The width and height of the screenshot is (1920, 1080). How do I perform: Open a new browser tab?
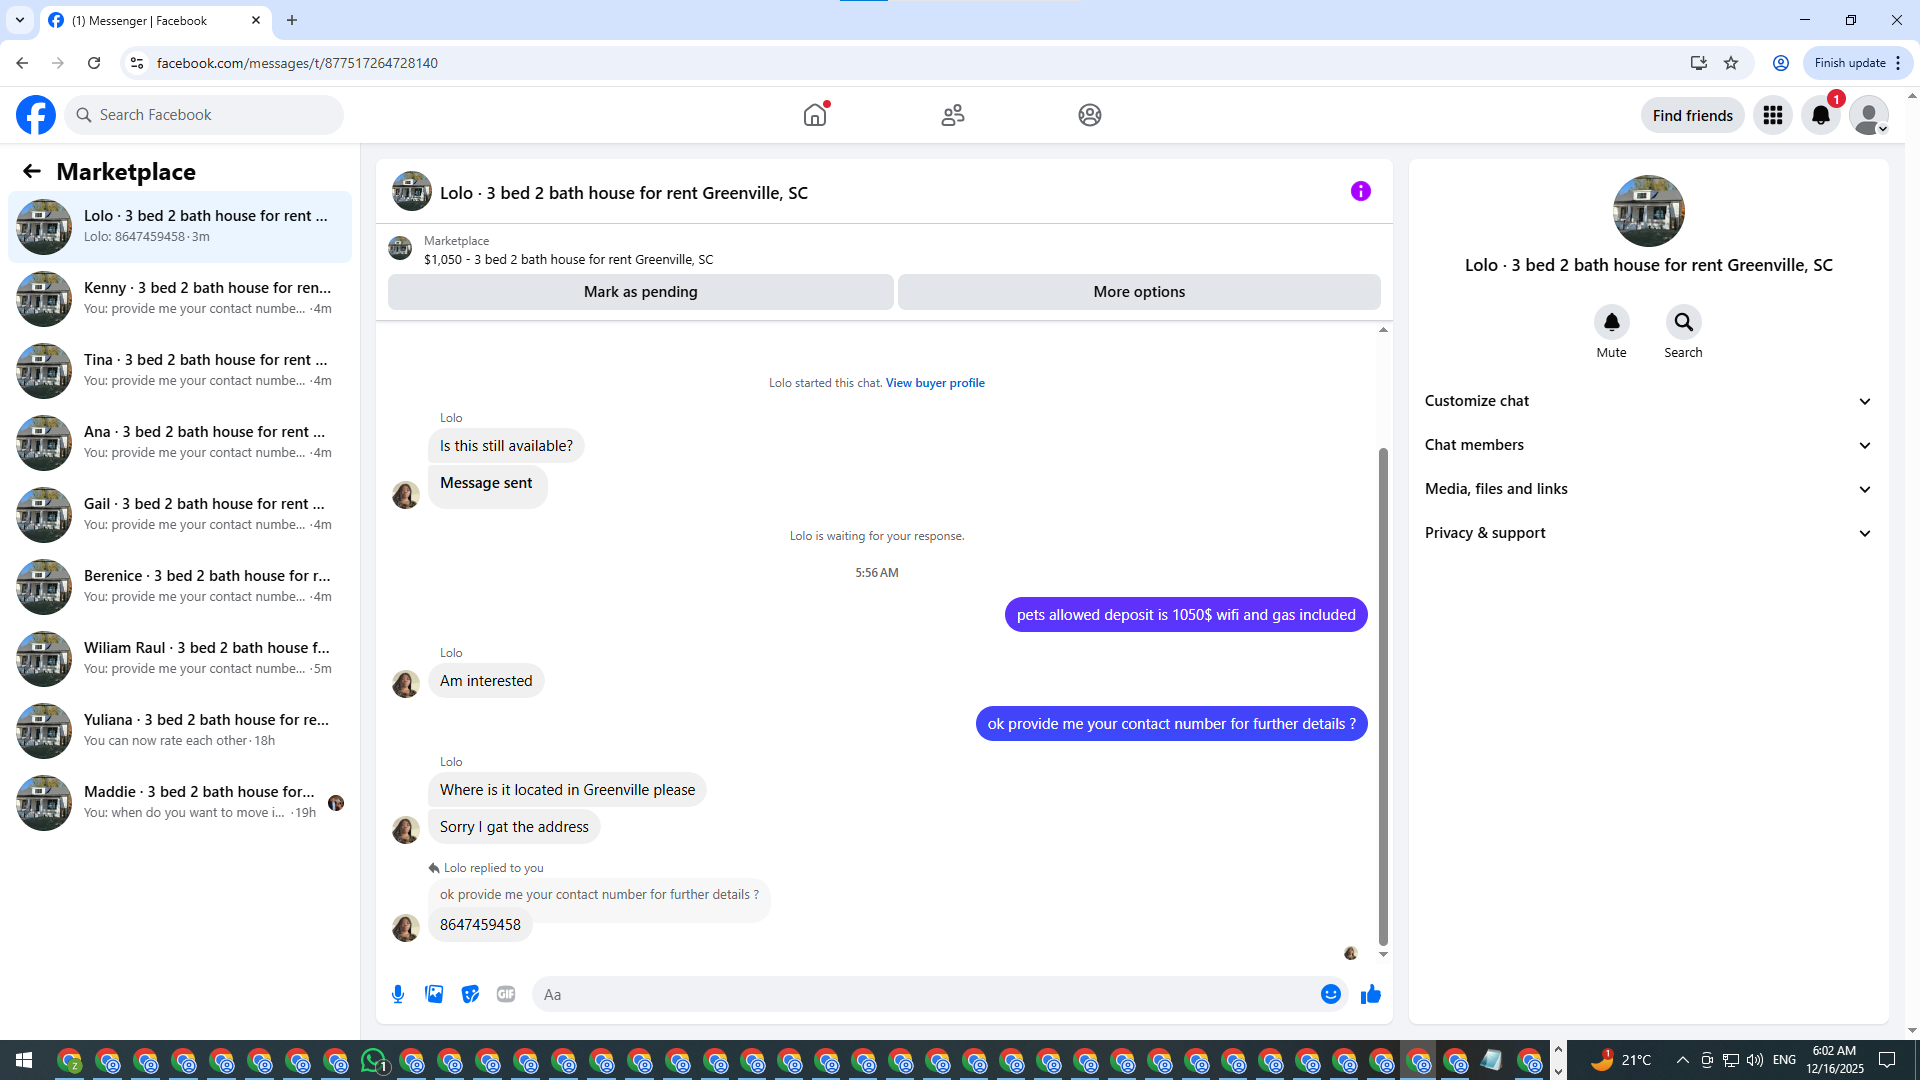pos(292,20)
